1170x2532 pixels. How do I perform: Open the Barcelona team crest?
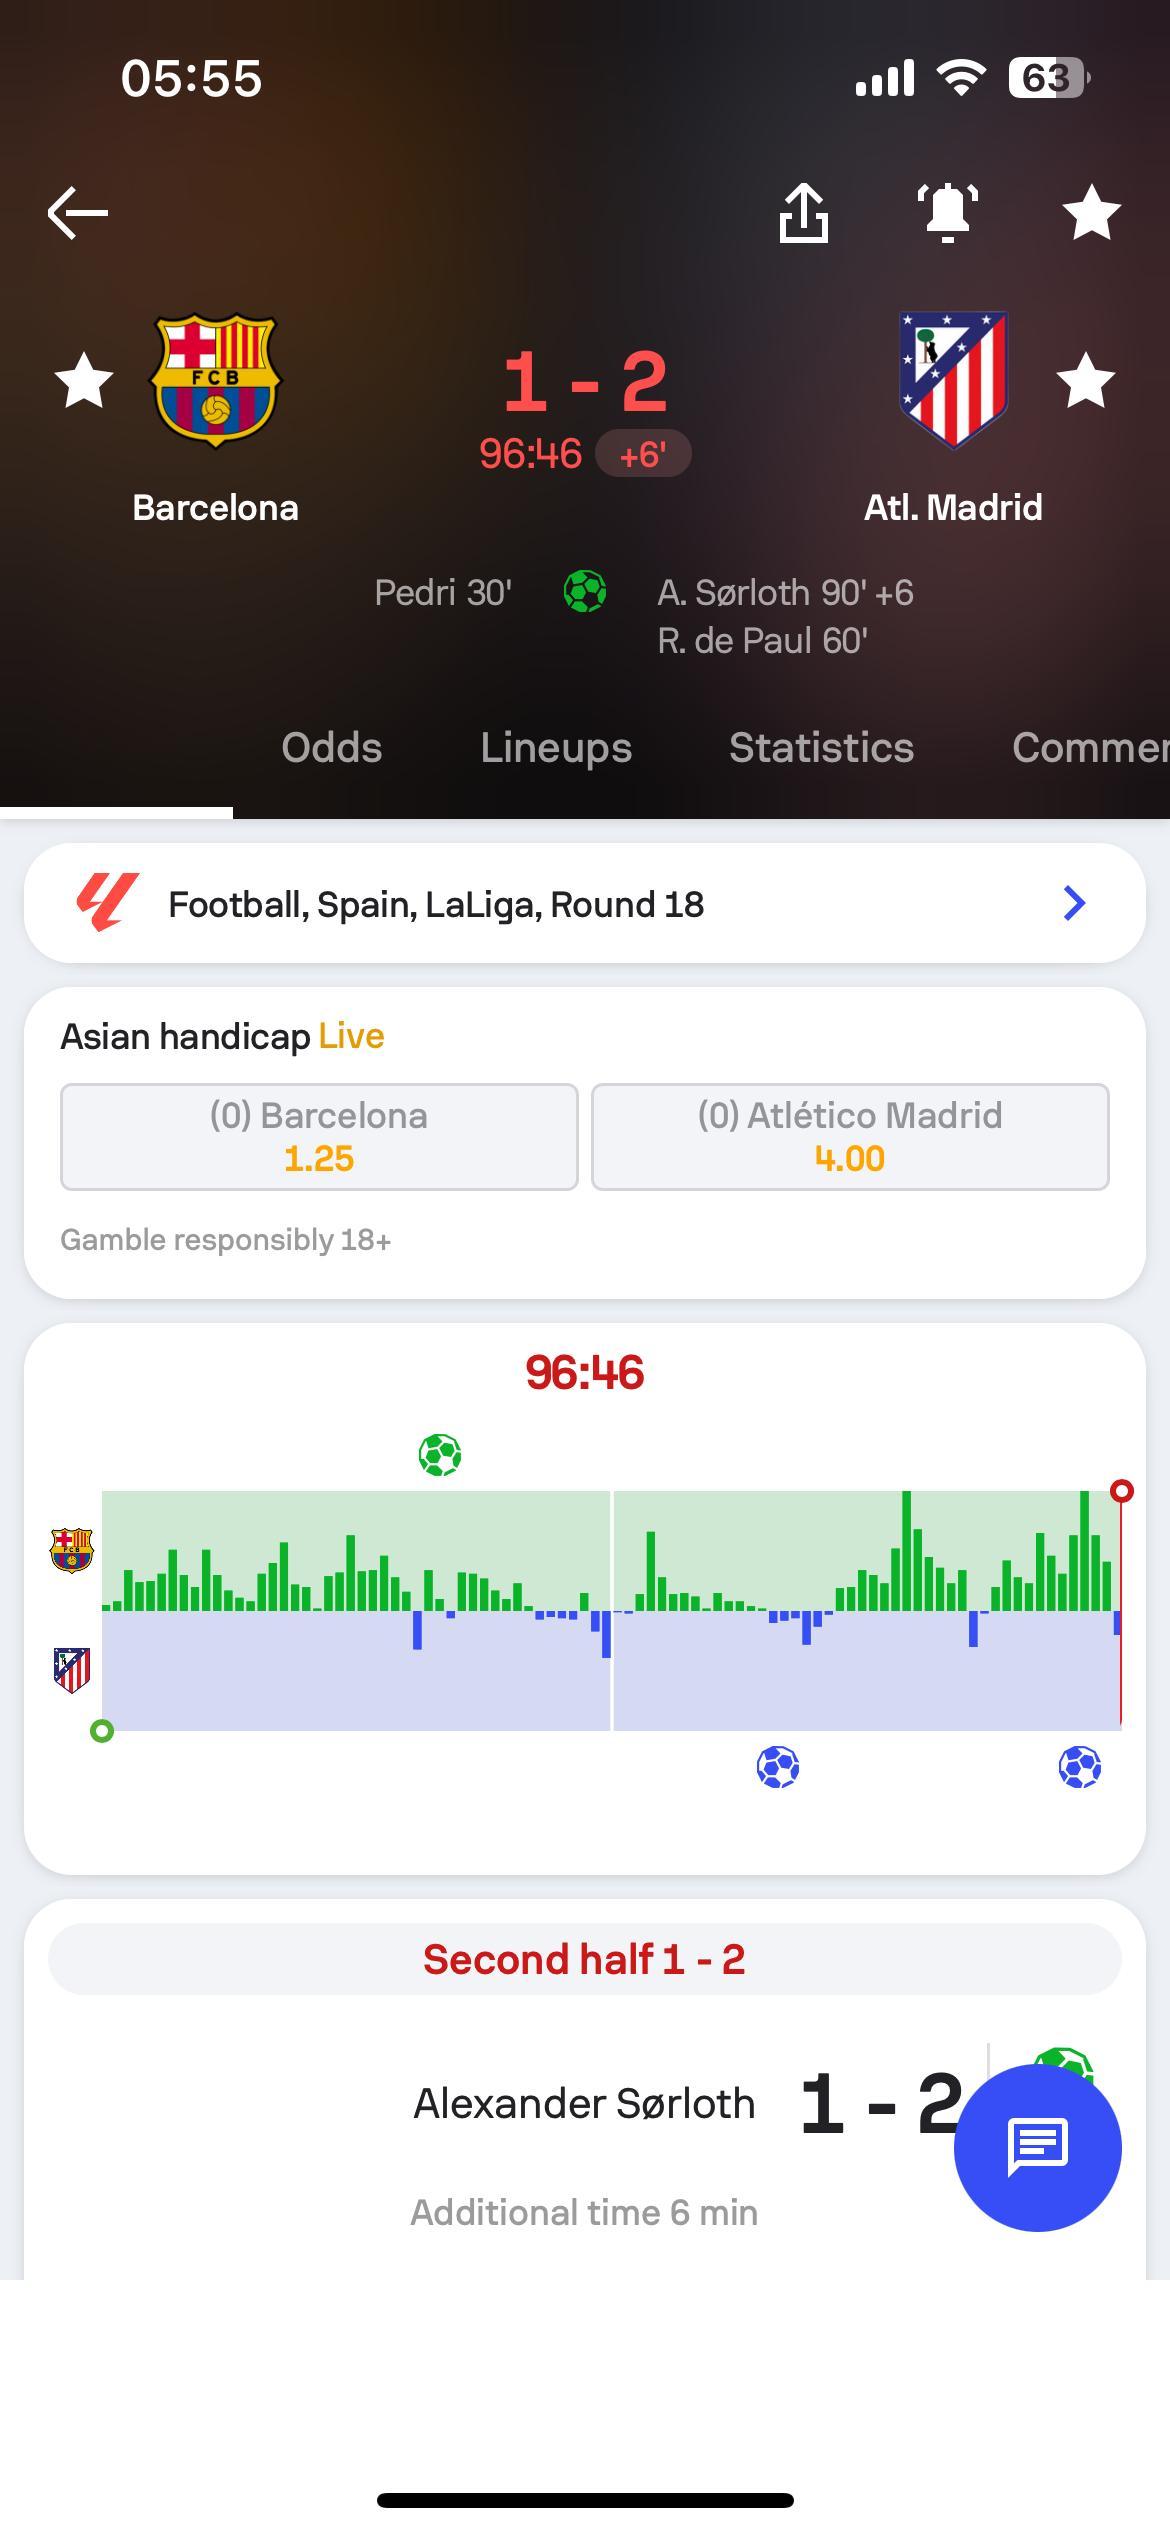click(x=215, y=380)
